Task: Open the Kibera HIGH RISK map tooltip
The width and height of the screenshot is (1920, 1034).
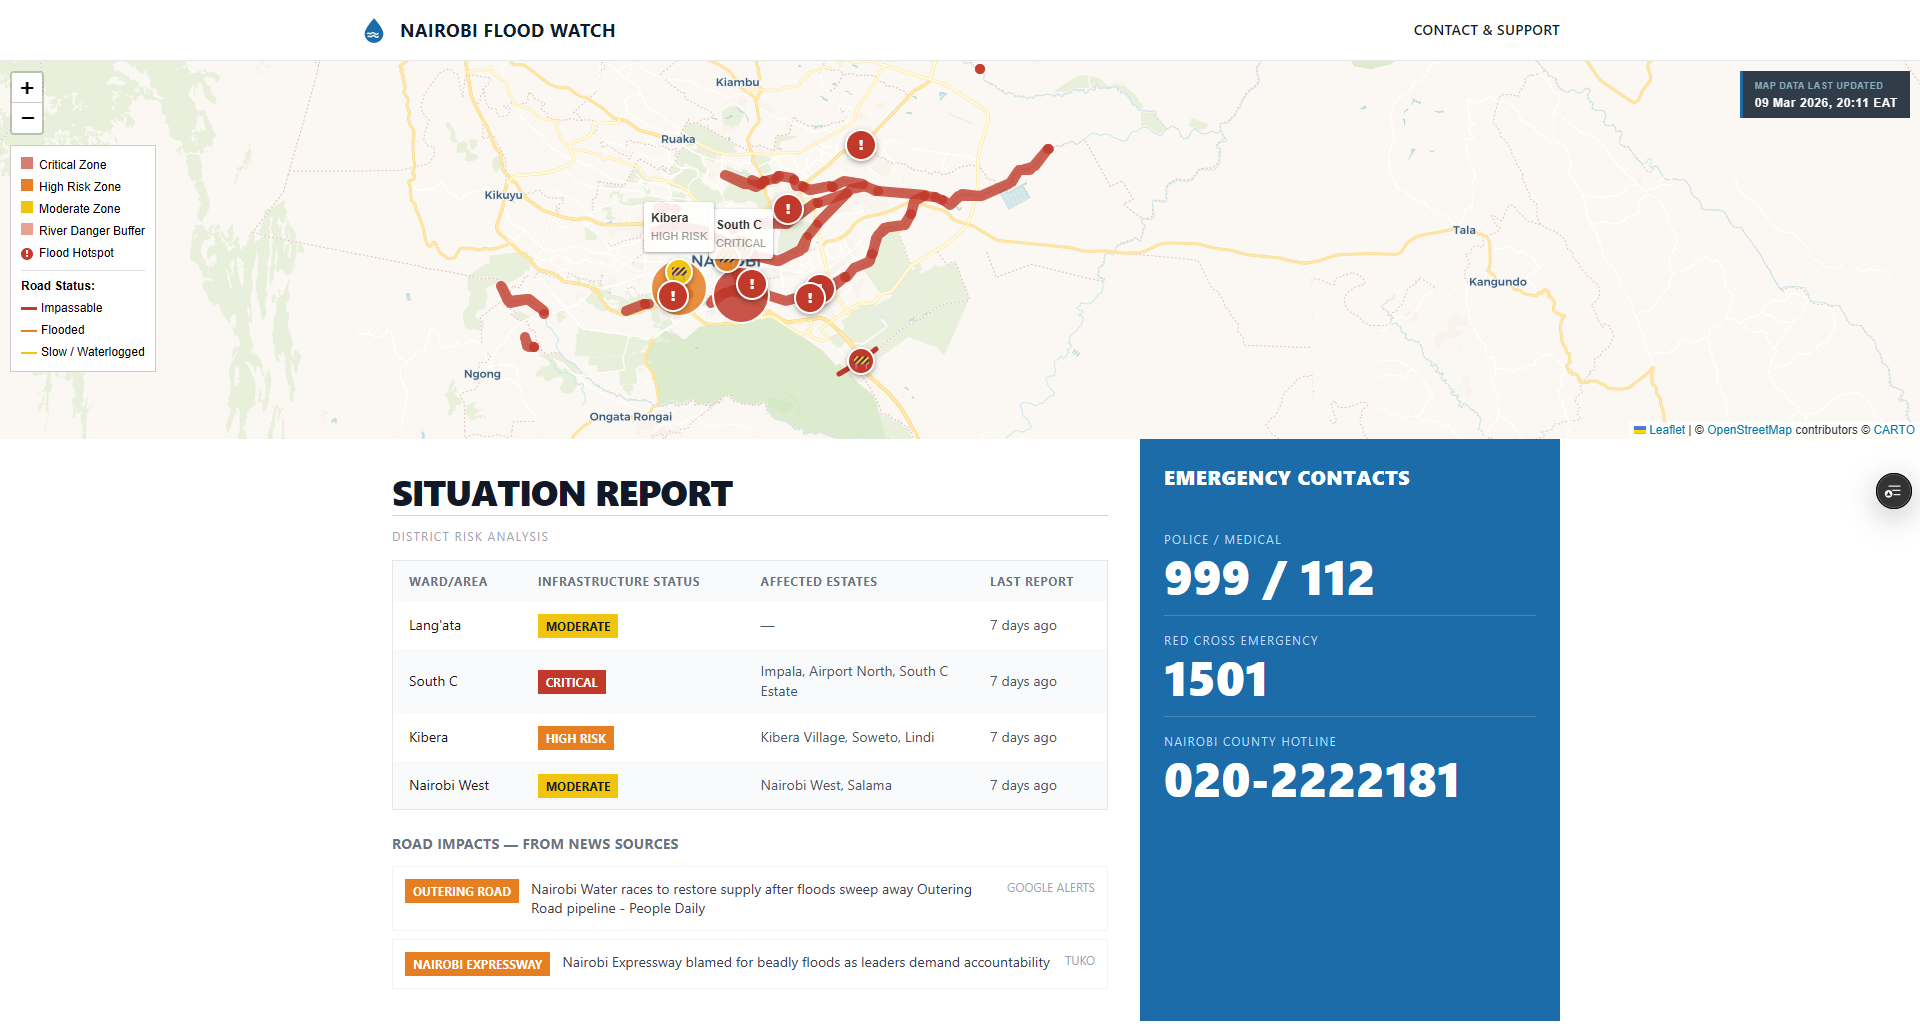Action: point(678,227)
